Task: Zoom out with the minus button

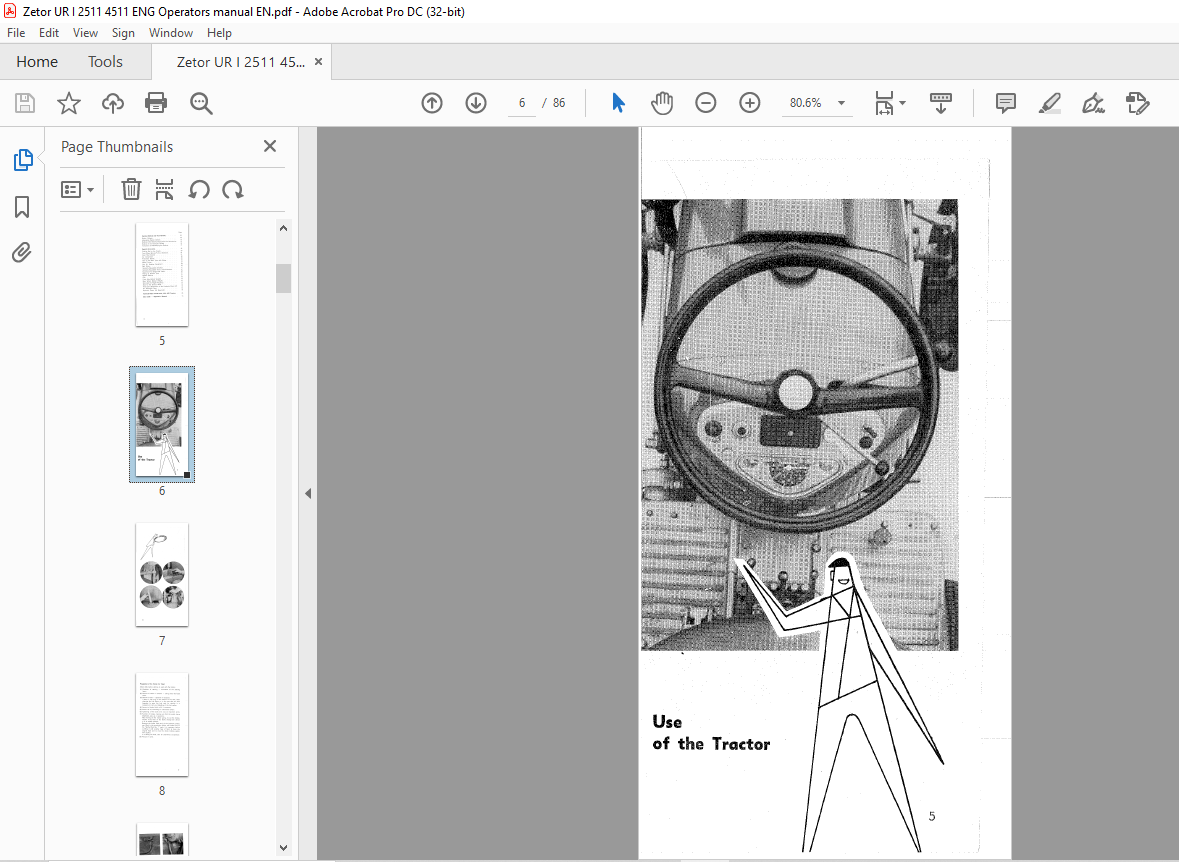Action: (x=705, y=103)
